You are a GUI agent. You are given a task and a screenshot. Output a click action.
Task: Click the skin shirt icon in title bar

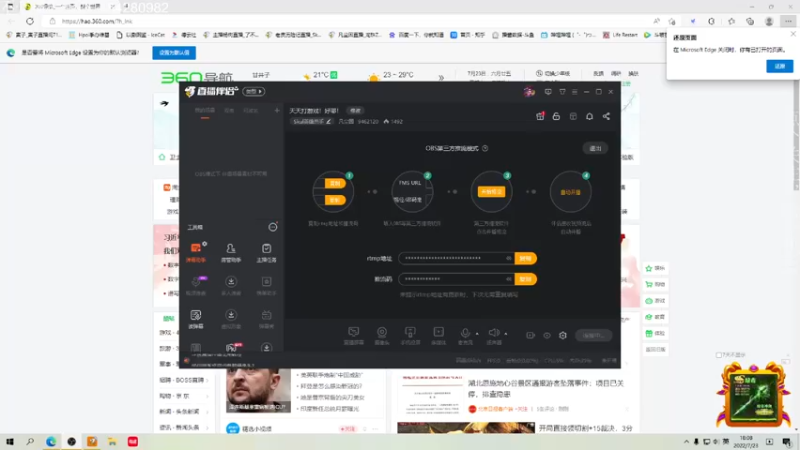(562, 92)
